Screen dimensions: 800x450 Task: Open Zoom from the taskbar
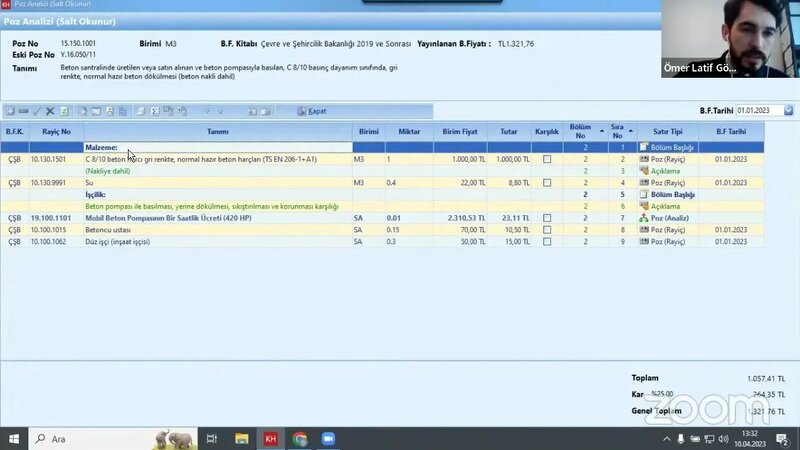(328, 439)
